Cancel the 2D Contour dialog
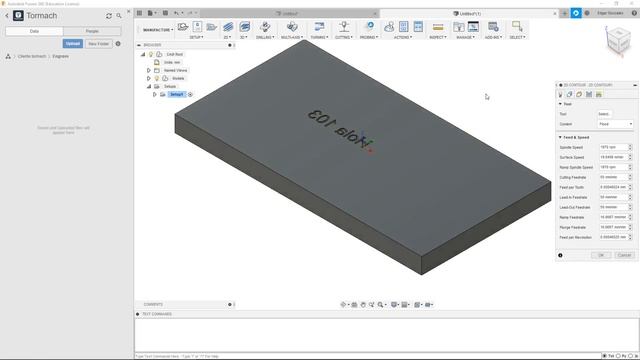Screen dimensions: 640x360 coord(624,255)
